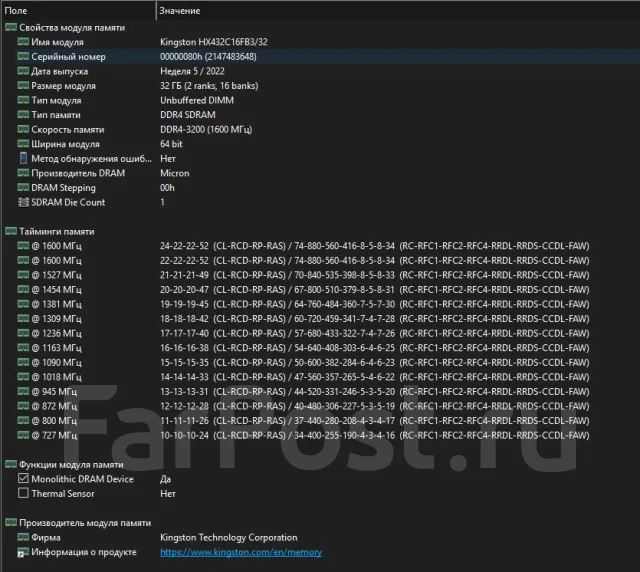Toggle the Thermal Sensor checkbox
This screenshot has width=640, height=572.
point(23,493)
